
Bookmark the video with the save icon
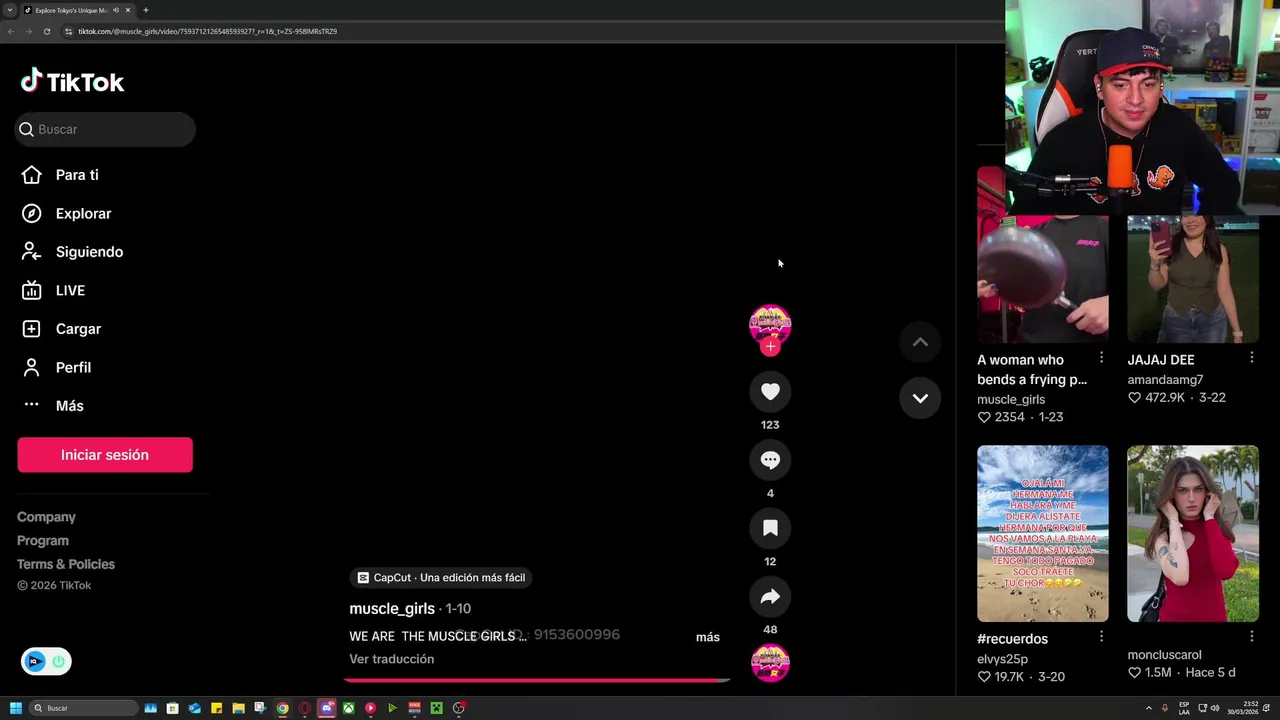click(770, 528)
